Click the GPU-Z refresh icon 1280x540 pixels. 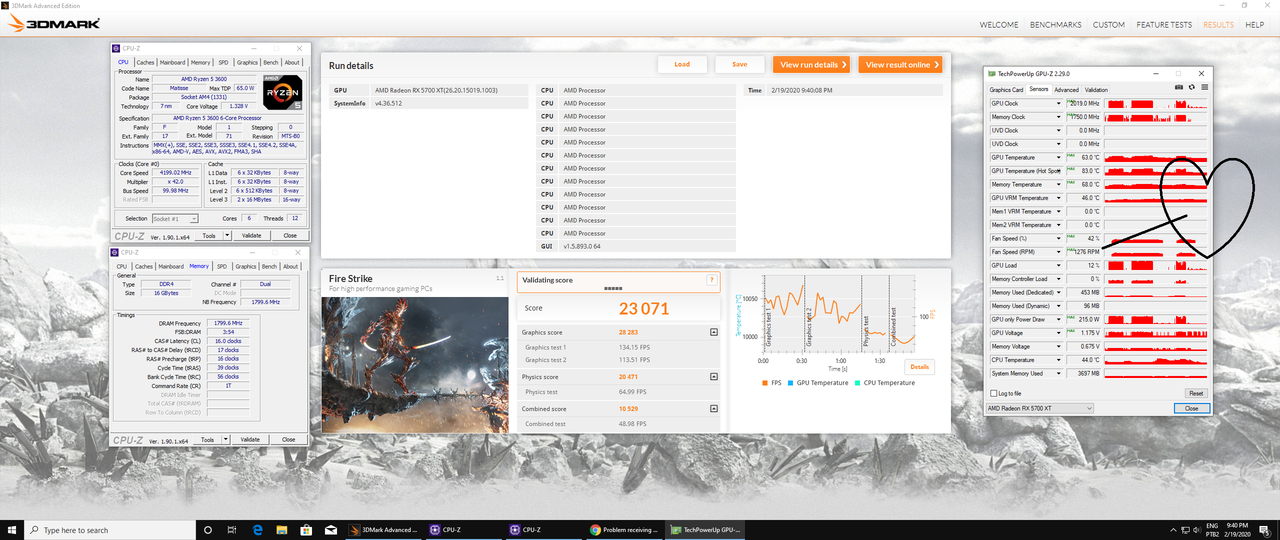1192,89
